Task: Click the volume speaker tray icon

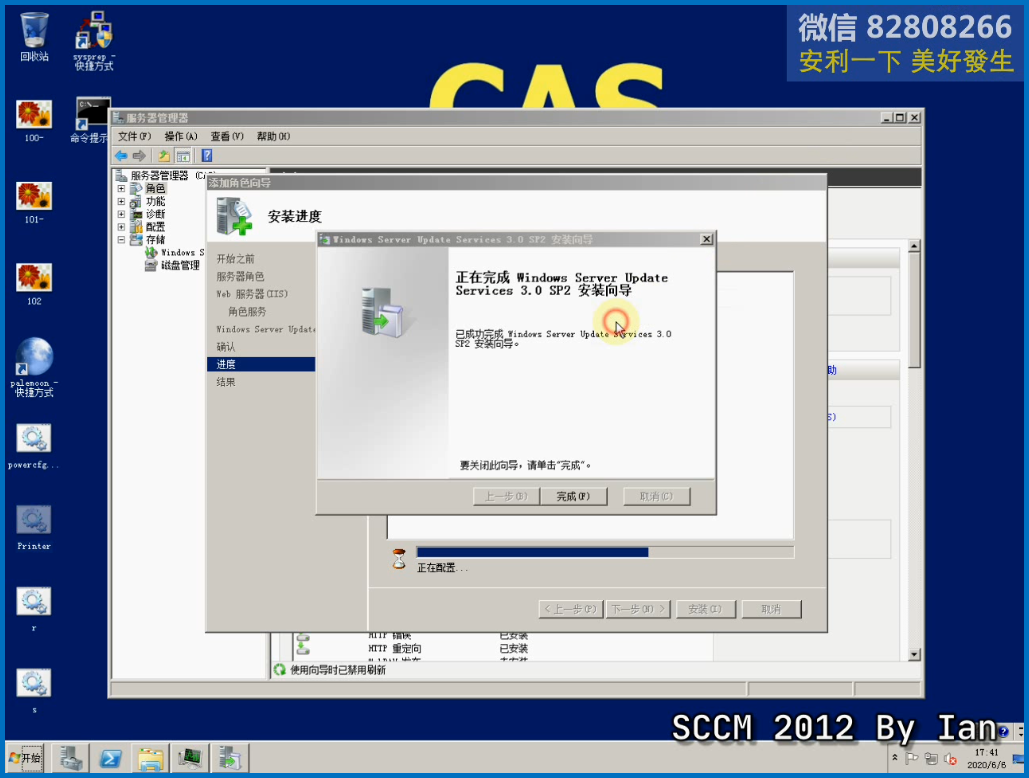Action: pos(950,758)
